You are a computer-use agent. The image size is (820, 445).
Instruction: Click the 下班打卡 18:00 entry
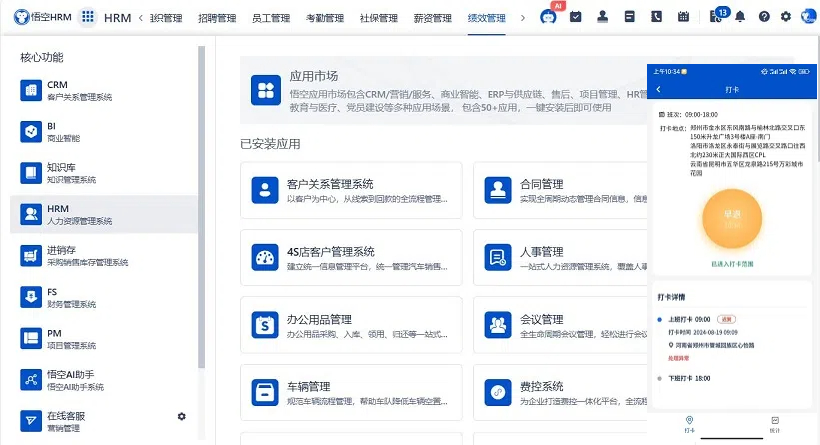pos(689,378)
